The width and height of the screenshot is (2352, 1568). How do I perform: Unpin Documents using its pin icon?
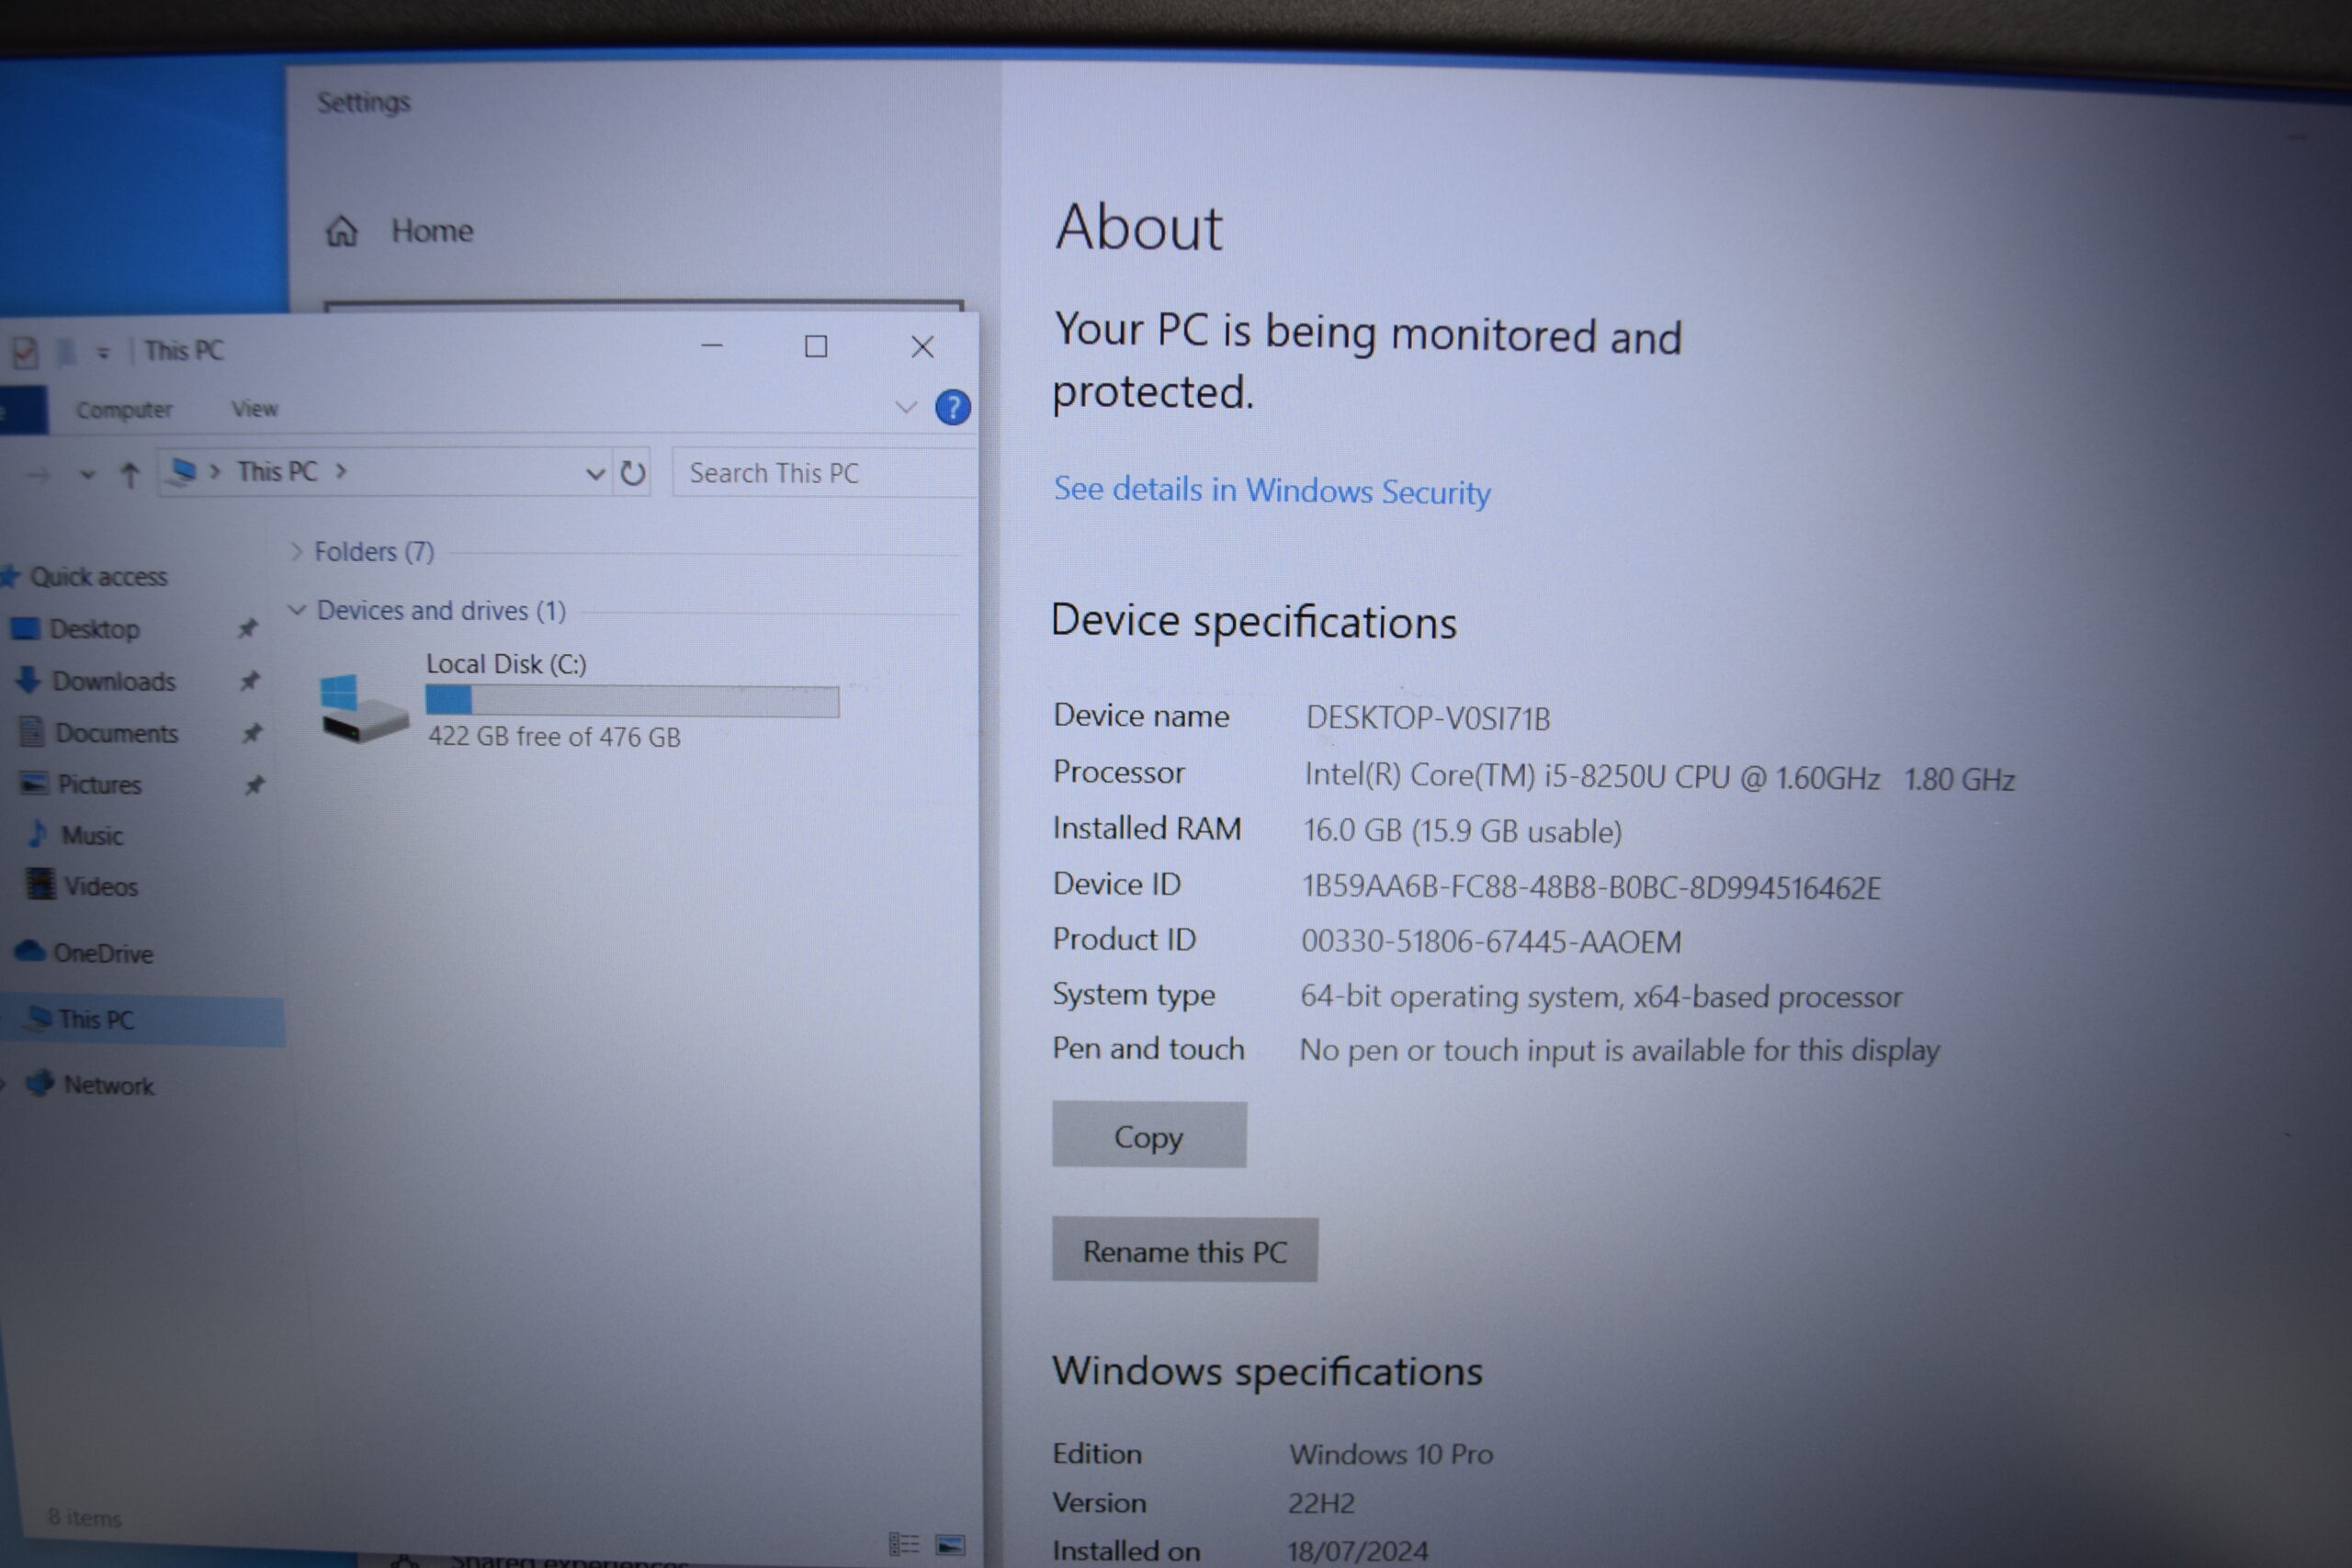(x=252, y=733)
